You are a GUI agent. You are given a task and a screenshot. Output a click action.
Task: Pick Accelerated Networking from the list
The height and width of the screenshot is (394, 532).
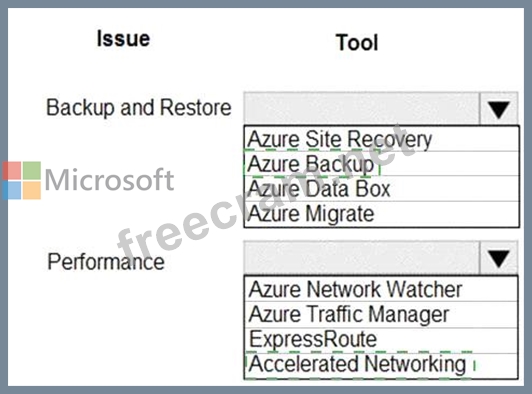click(381, 365)
